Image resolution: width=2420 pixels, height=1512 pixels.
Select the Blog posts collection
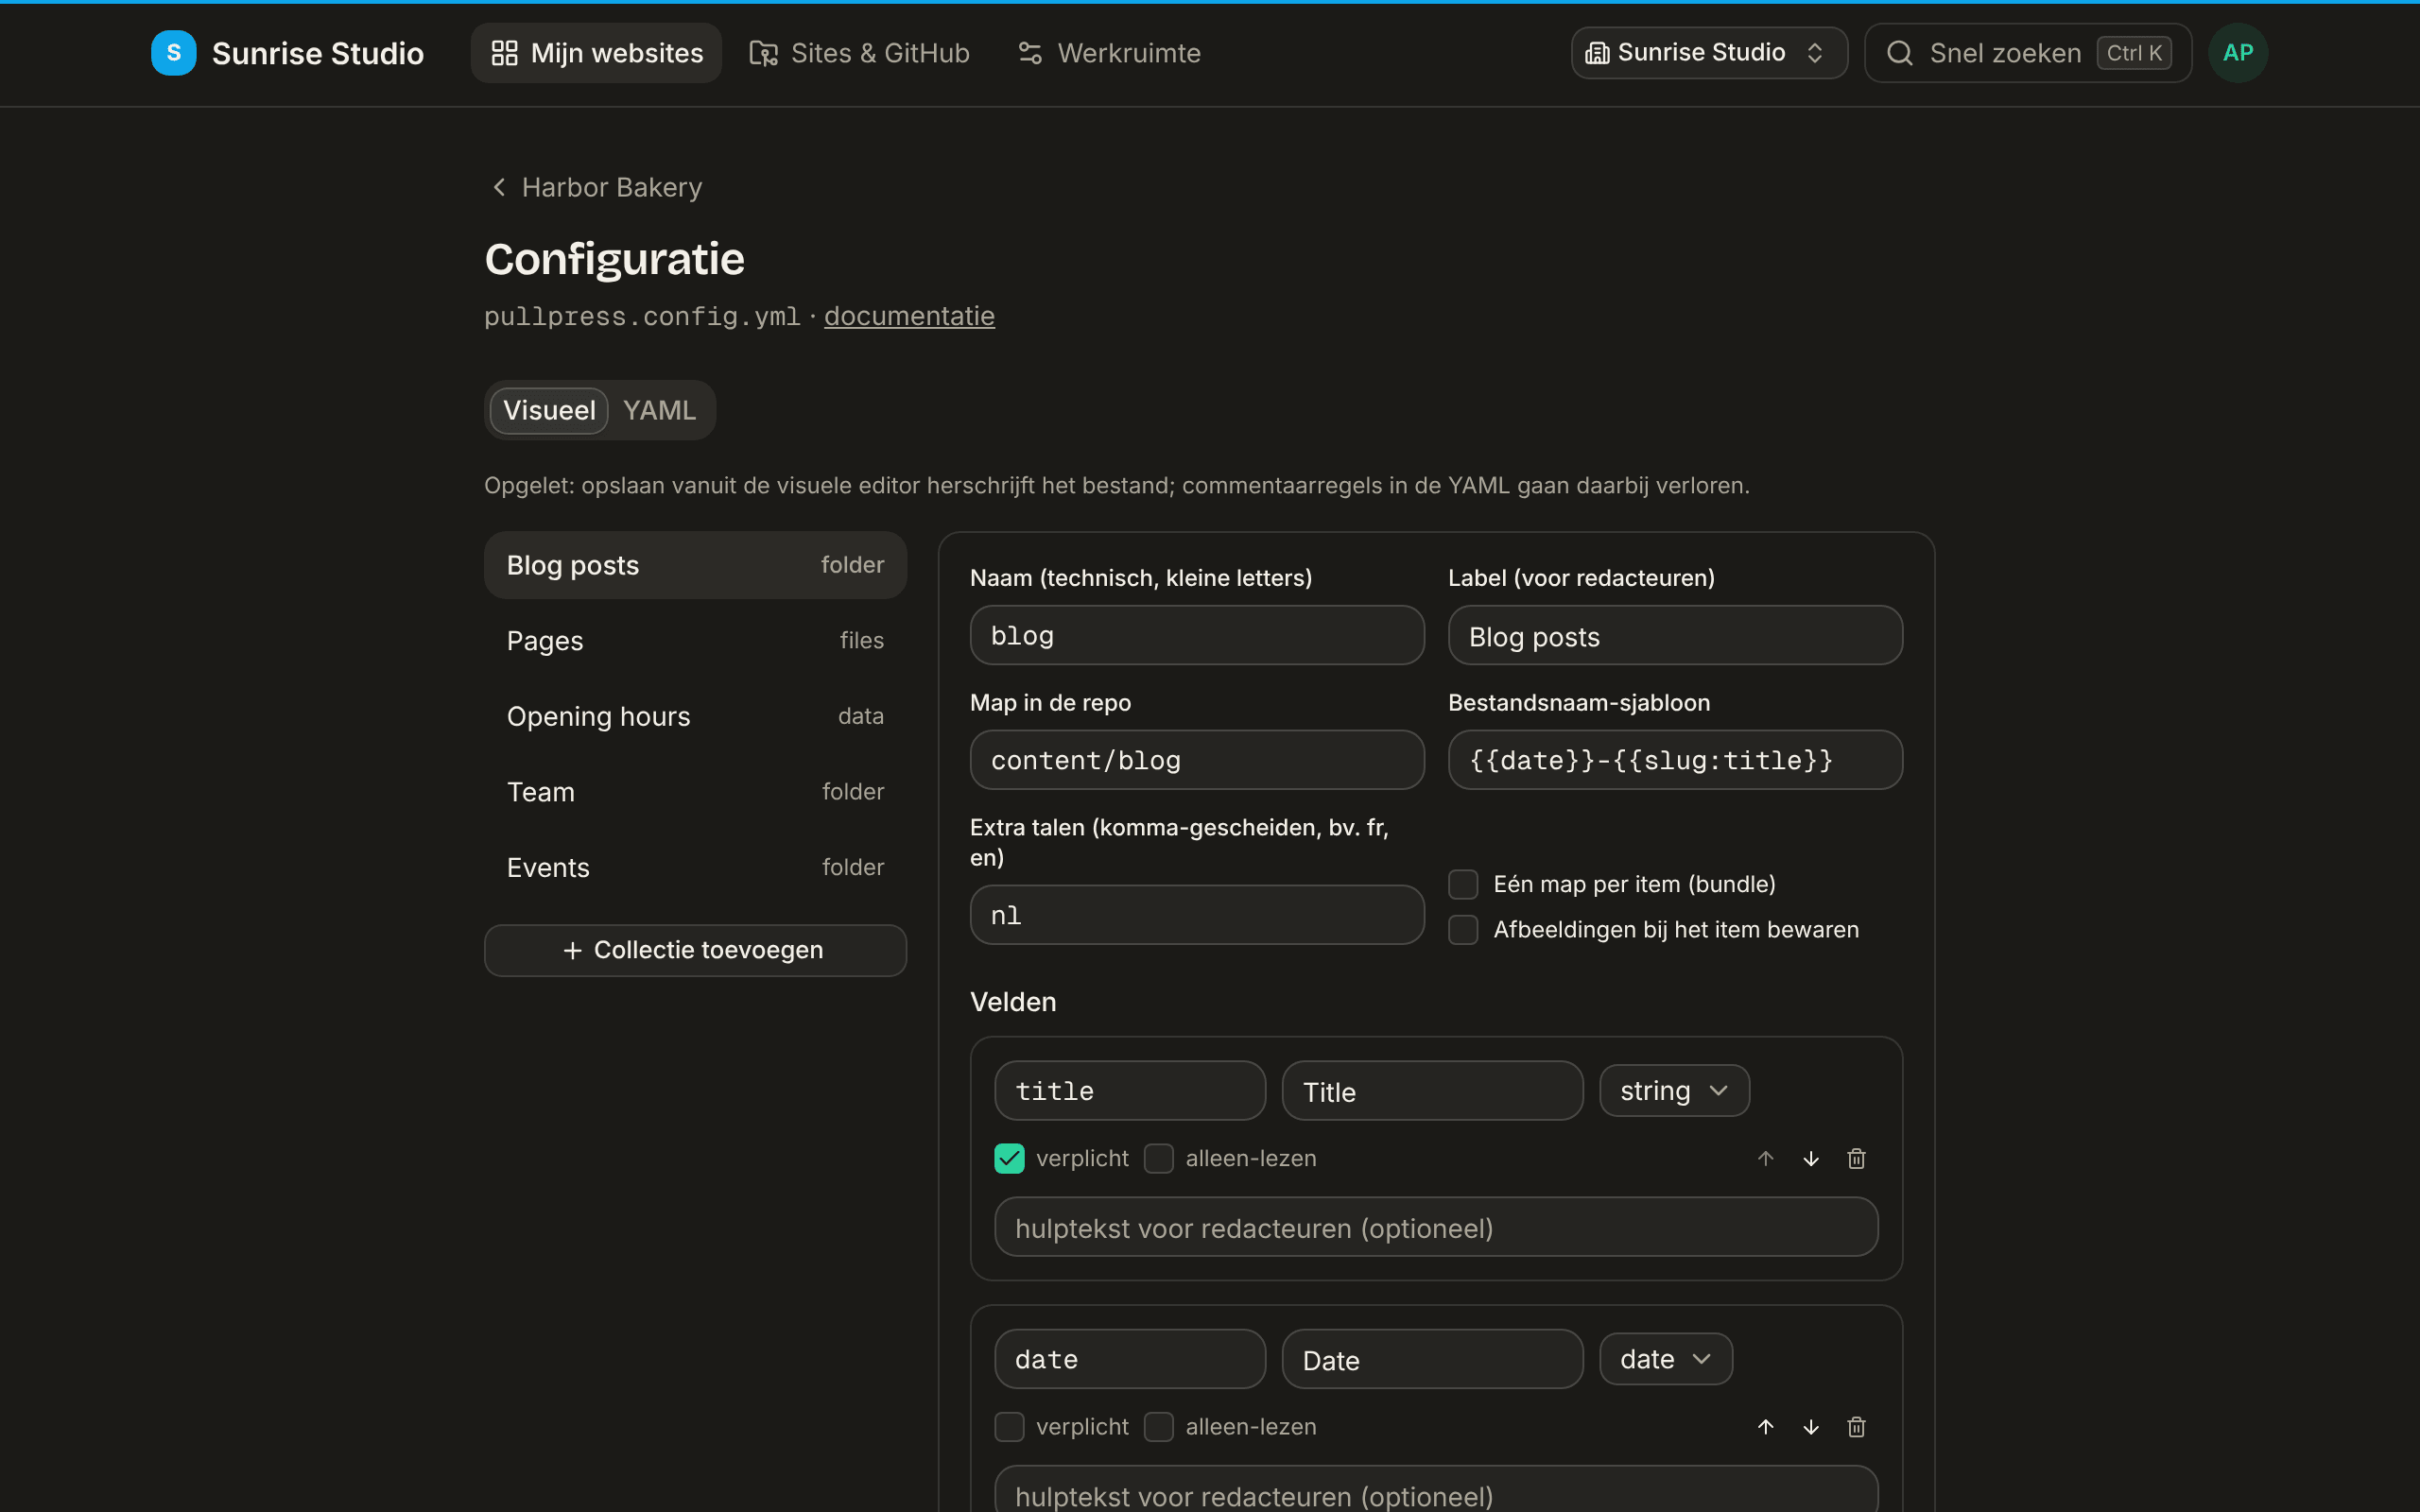tap(695, 565)
